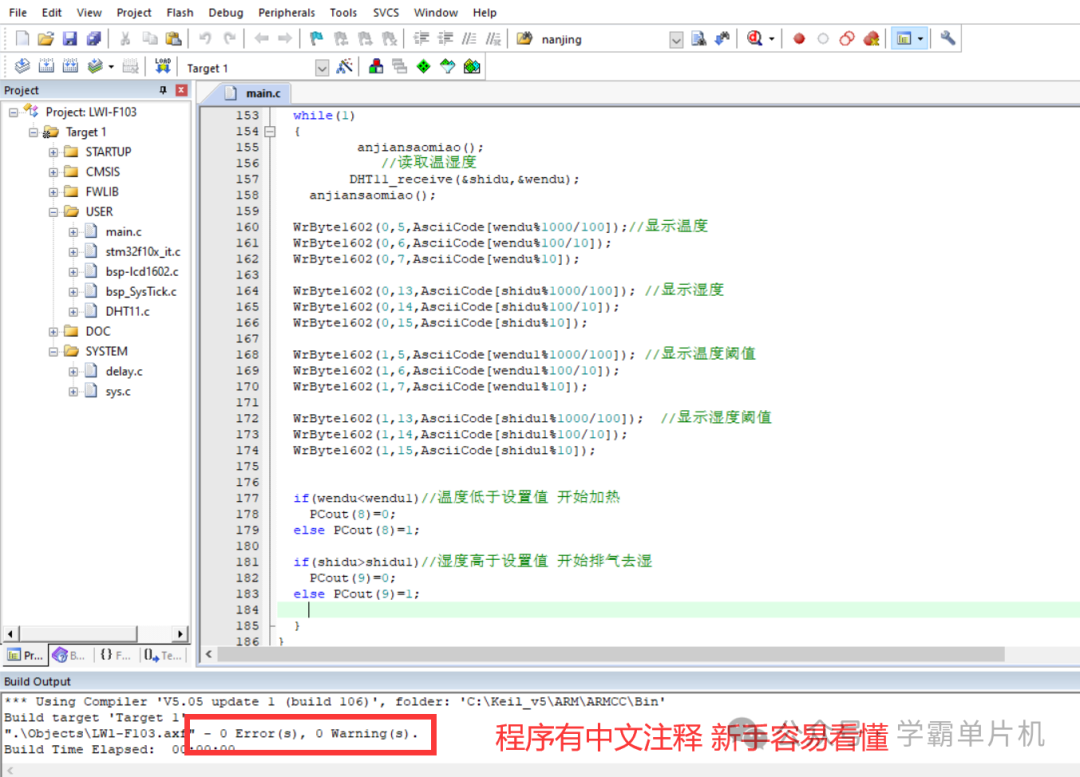Click the Select Software Packs icon

tap(448, 66)
